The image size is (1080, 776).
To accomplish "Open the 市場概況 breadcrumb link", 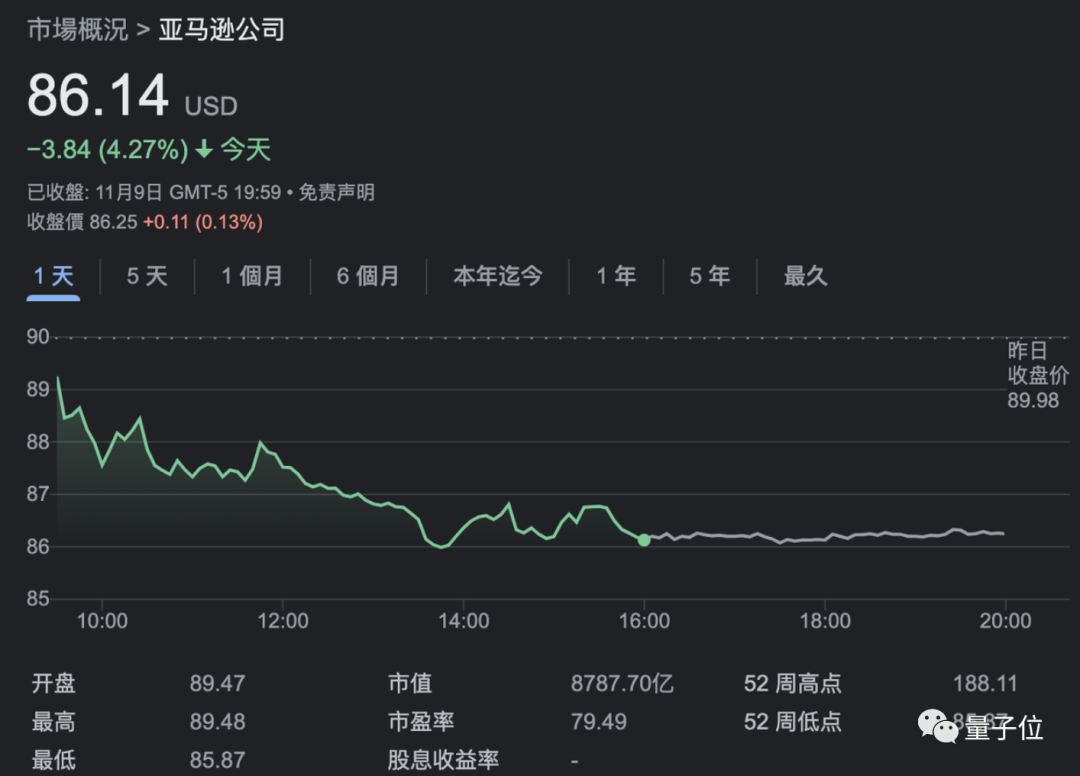I will click(77, 29).
